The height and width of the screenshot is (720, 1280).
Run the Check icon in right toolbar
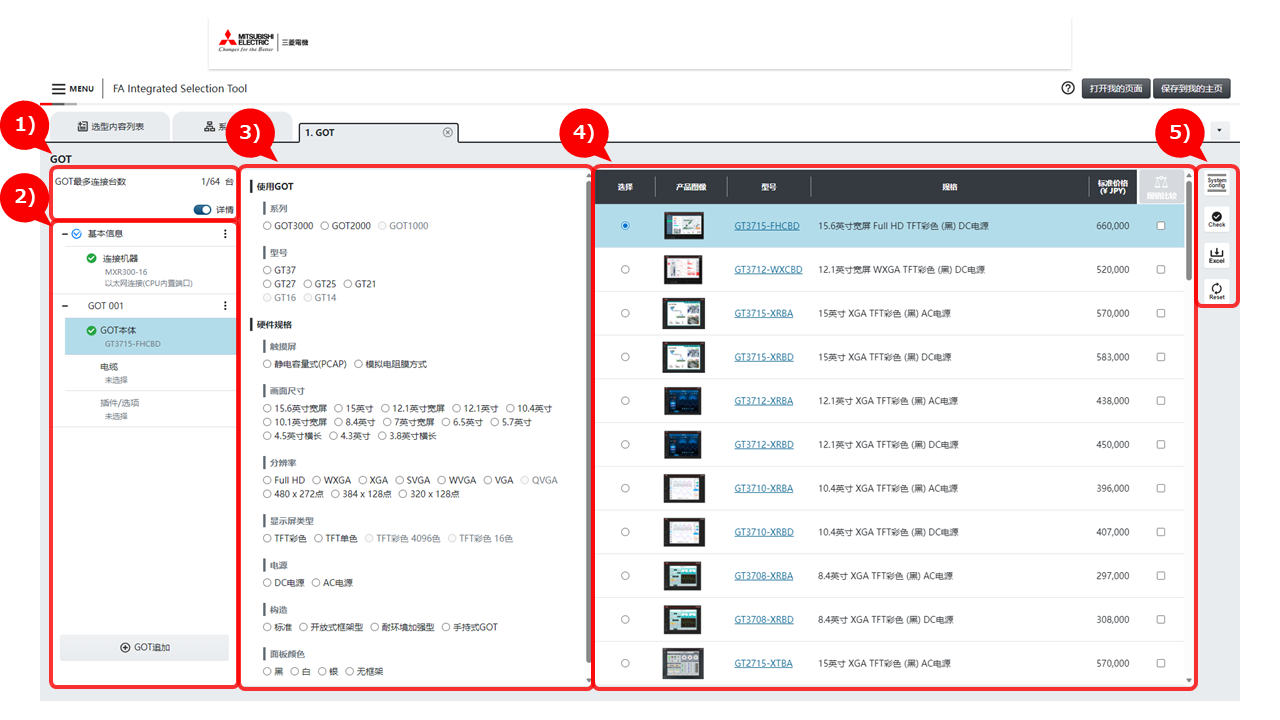[x=1216, y=218]
